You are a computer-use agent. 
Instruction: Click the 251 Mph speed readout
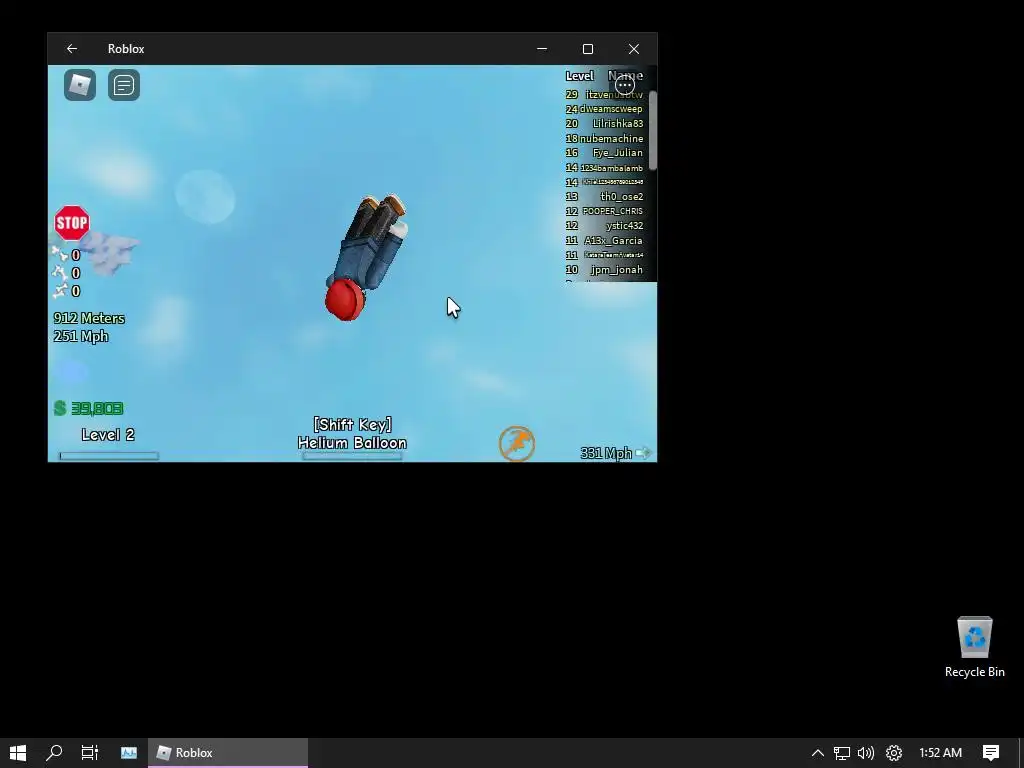click(81, 336)
